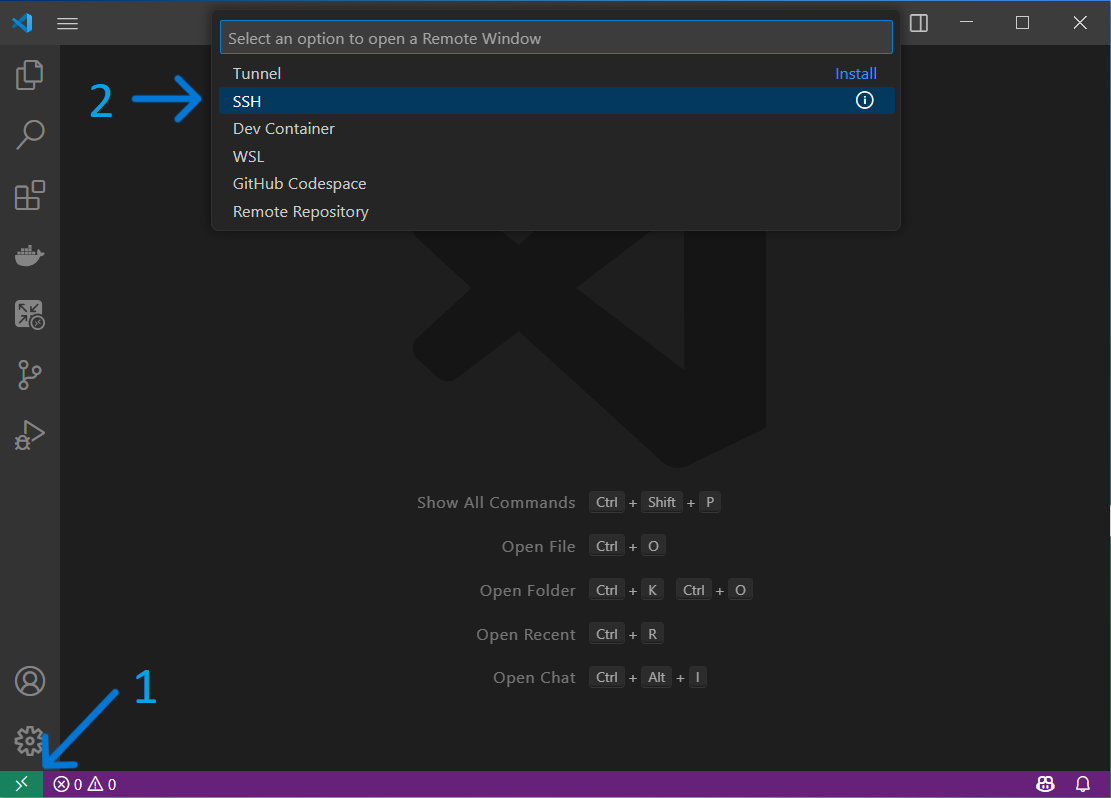Open the errors and warnings status indicator
The image size is (1111, 798).
[x=85, y=784]
